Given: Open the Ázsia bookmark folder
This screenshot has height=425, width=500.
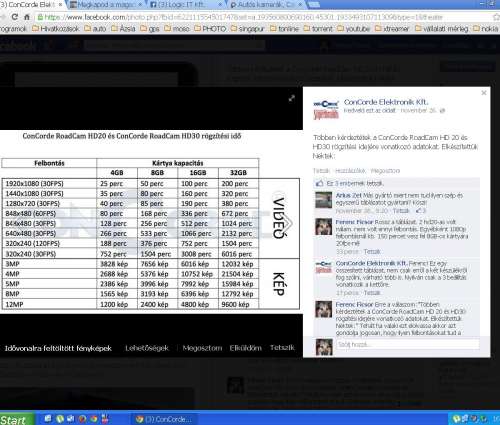Looking at the screenshot, I should coord(123,29).
